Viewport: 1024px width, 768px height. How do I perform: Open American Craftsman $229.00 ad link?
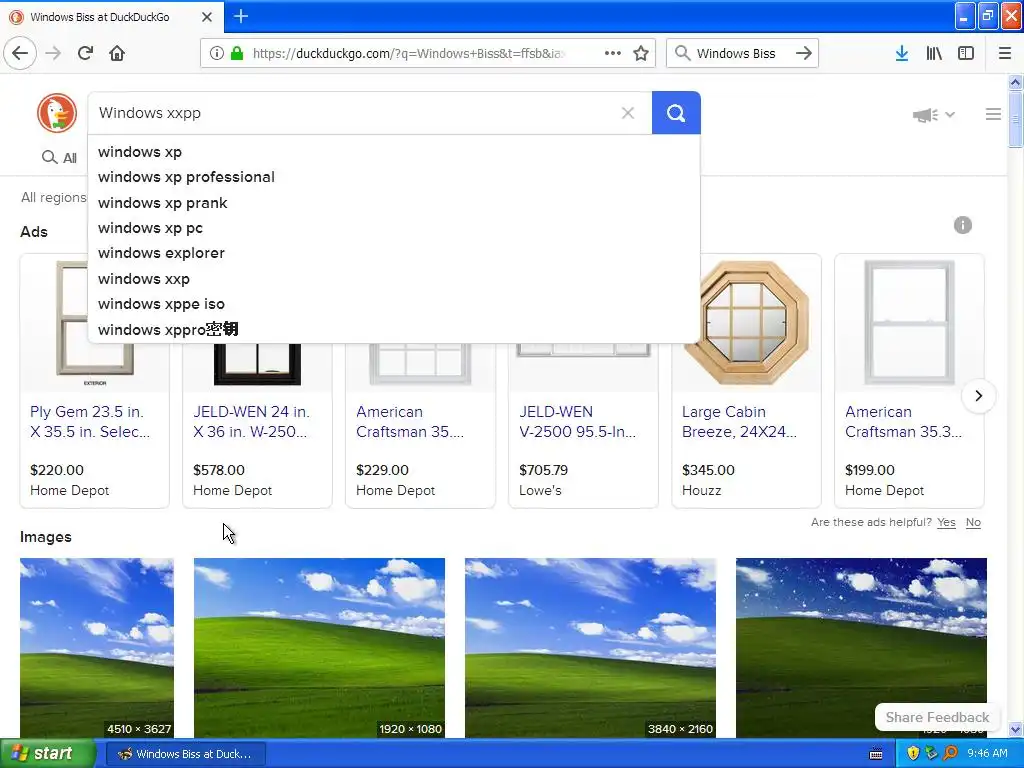click(410, 422)
